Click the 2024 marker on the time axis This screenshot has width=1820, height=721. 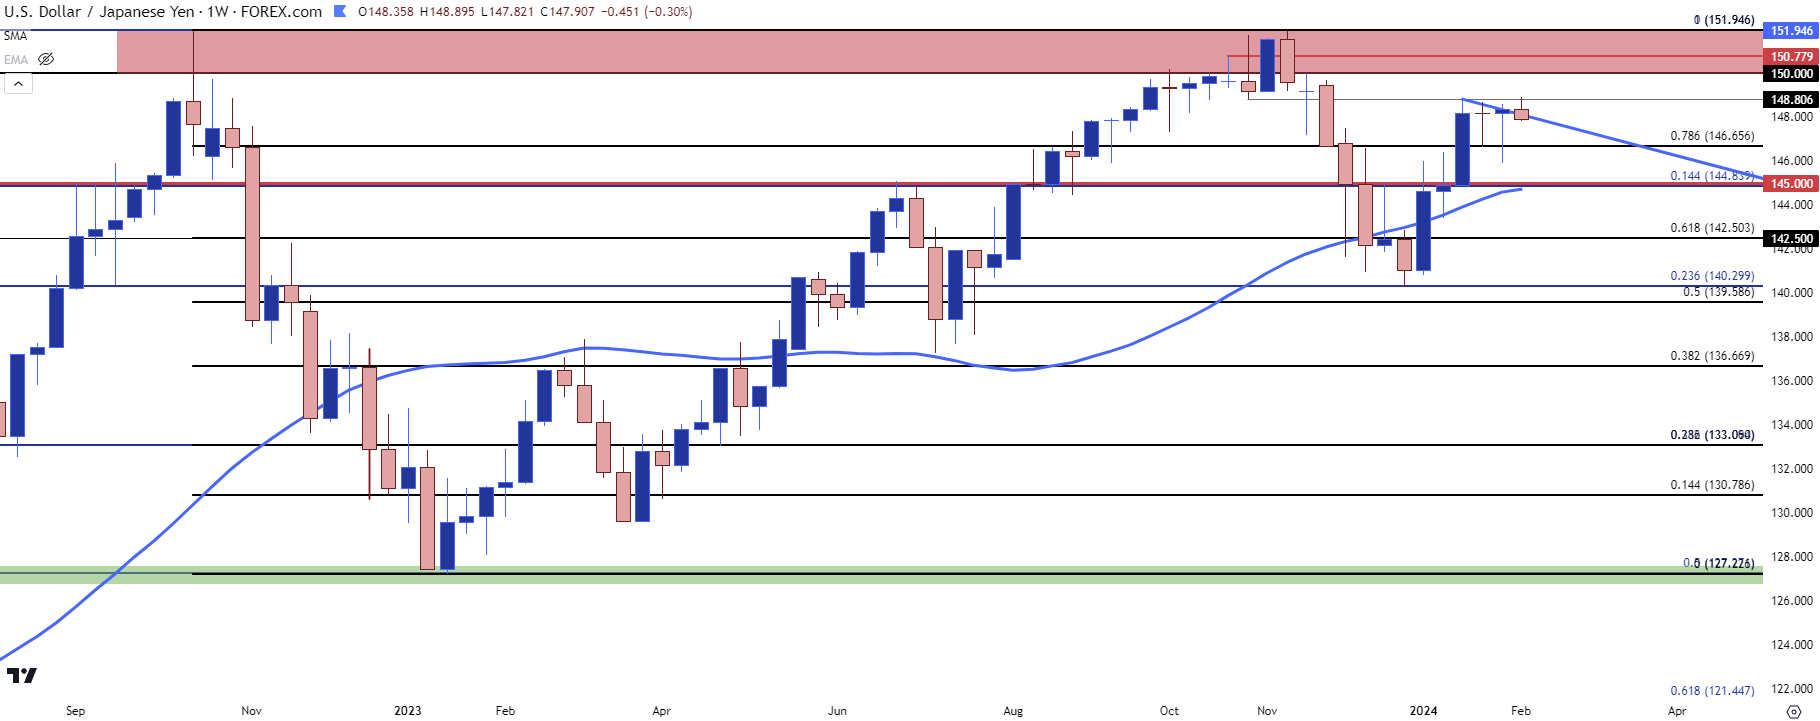(x=1424, y=711)
